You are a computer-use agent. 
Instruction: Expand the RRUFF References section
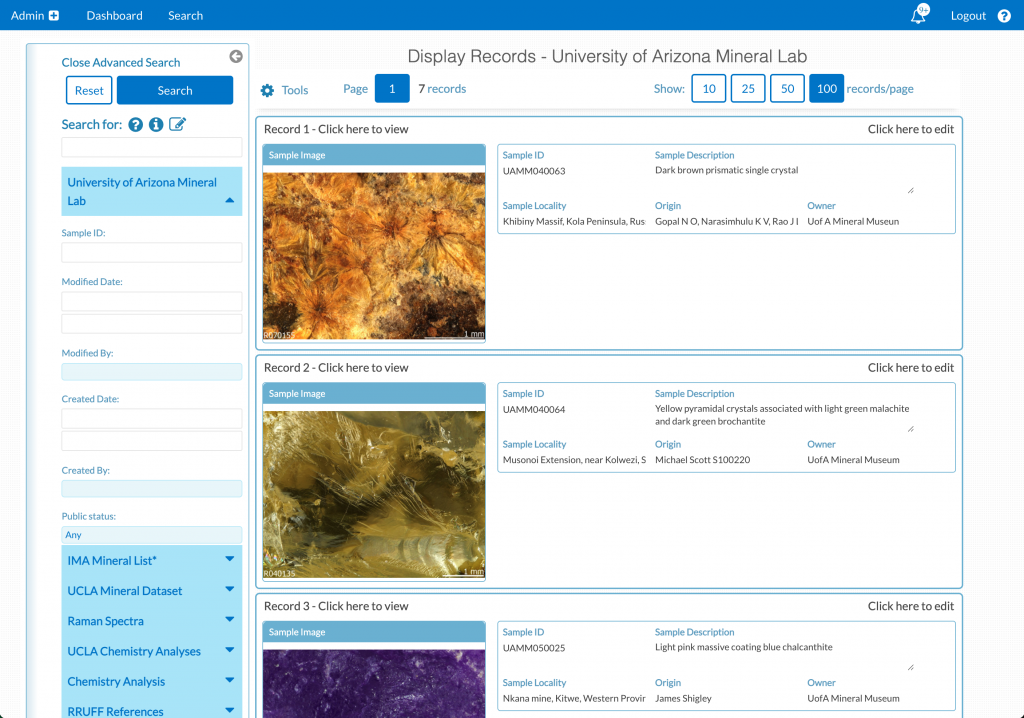[152, 710]
